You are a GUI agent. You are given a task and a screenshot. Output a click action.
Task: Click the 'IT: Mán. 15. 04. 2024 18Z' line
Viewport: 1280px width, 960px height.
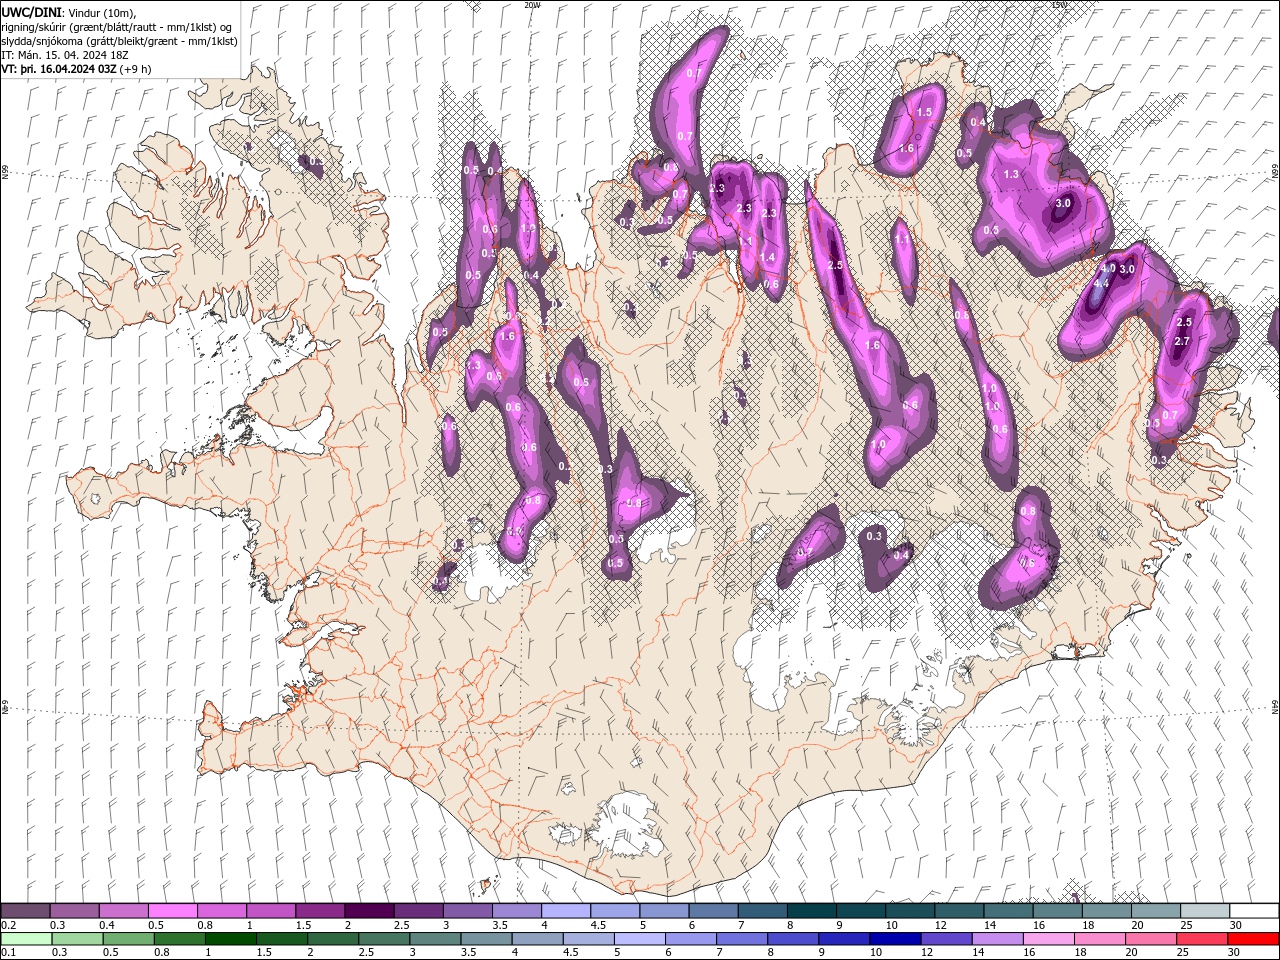point(63,55)
